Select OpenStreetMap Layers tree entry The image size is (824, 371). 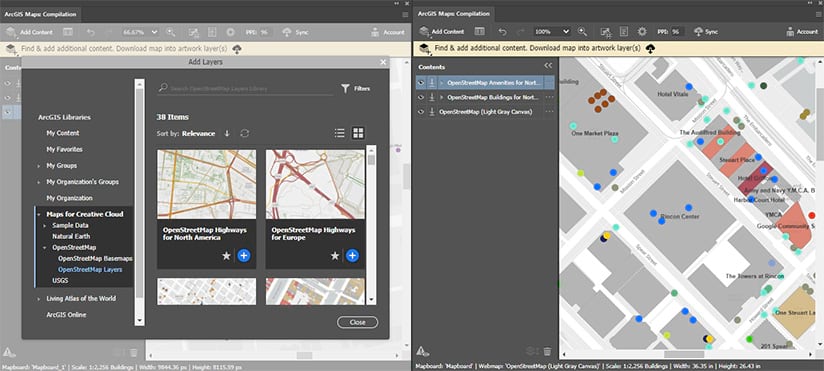point(90,270)
